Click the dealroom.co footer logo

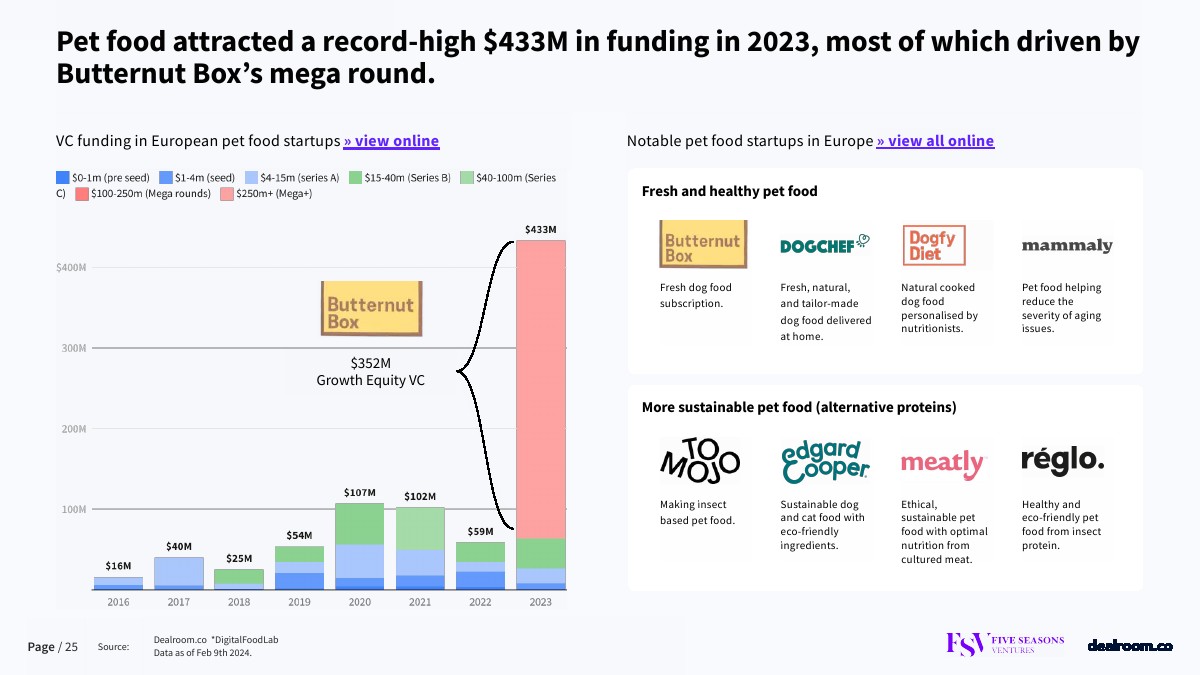tap(1129, 646)
